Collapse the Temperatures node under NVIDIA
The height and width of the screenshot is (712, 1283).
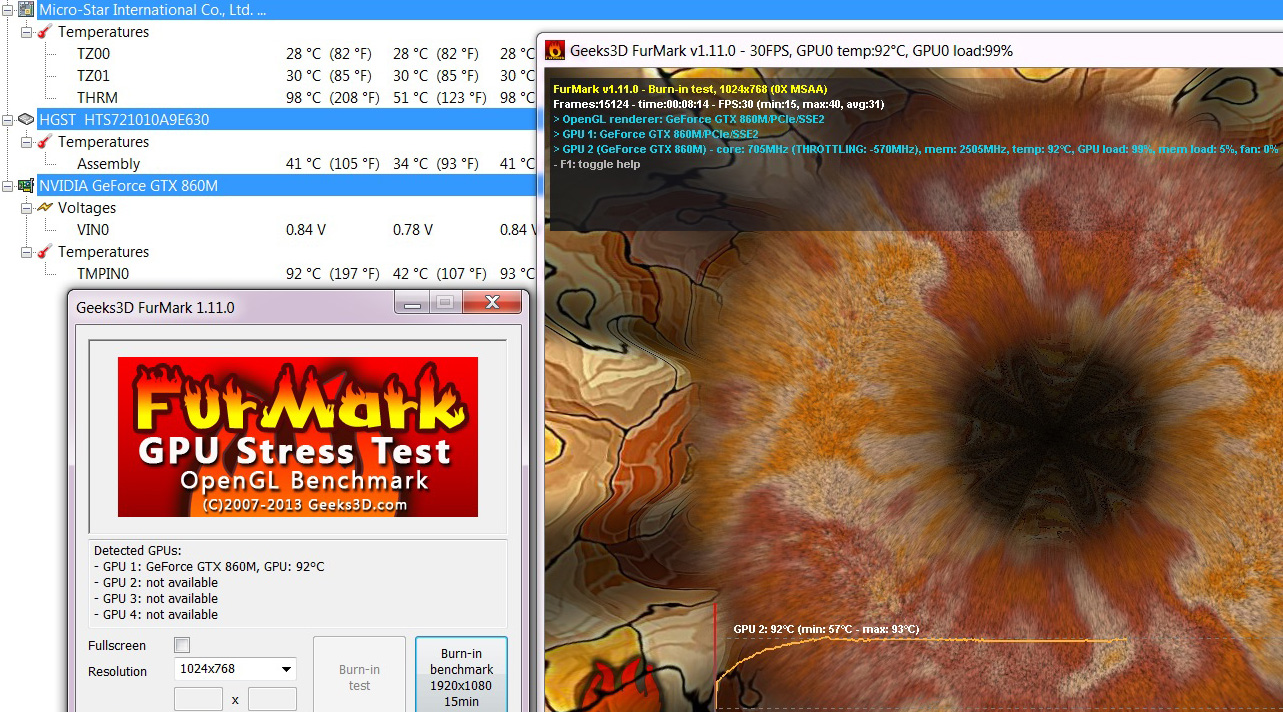coord(27,252)
